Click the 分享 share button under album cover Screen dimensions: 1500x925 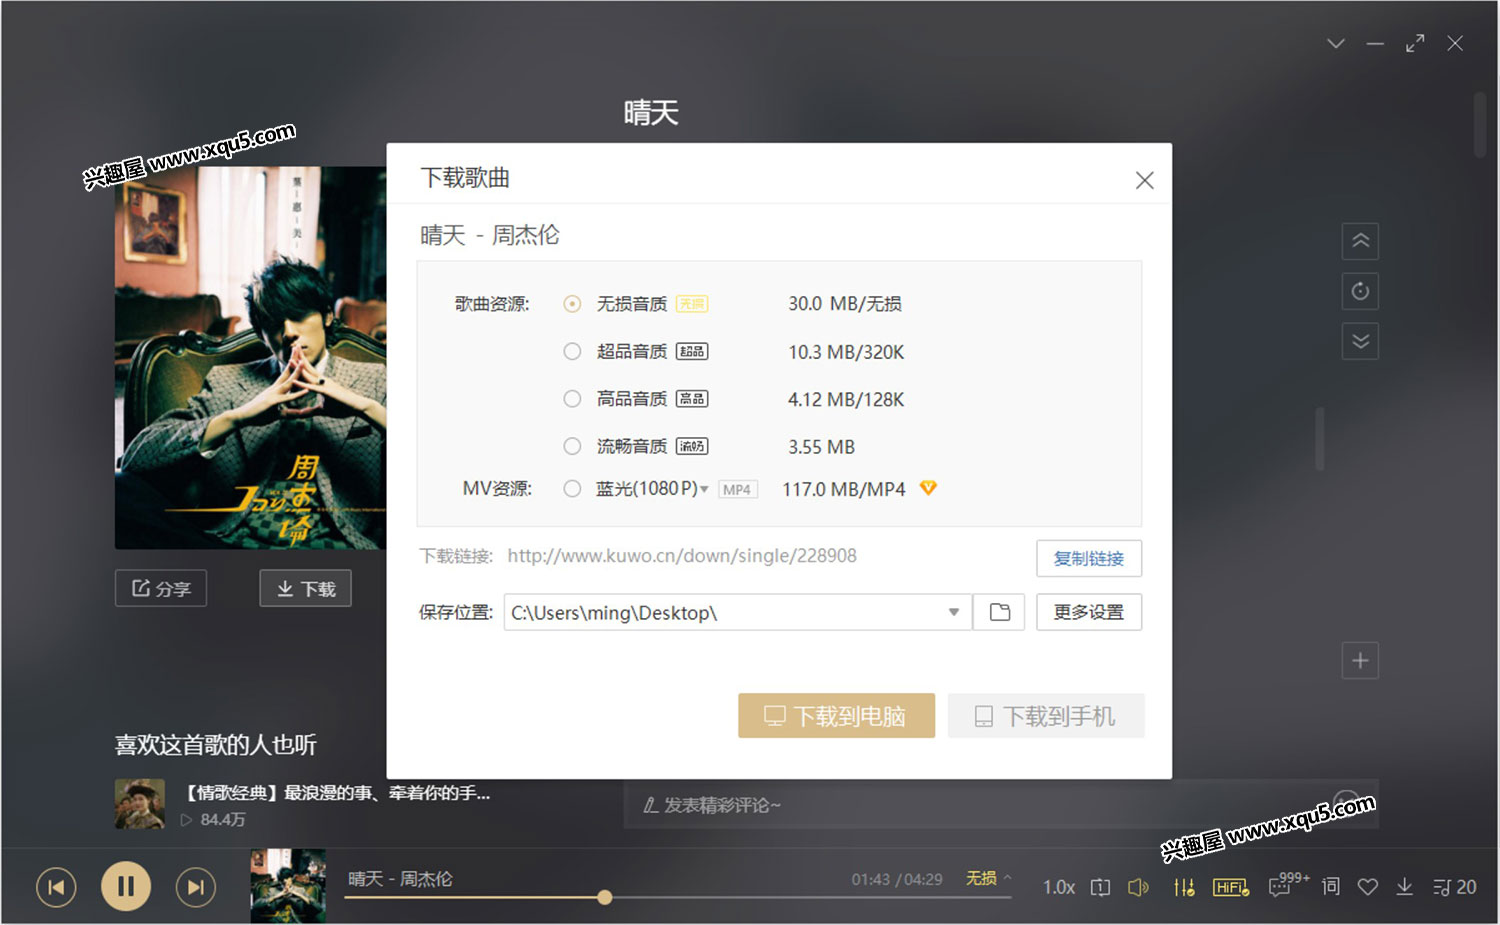pyautogui.click(x=161, y=588)
